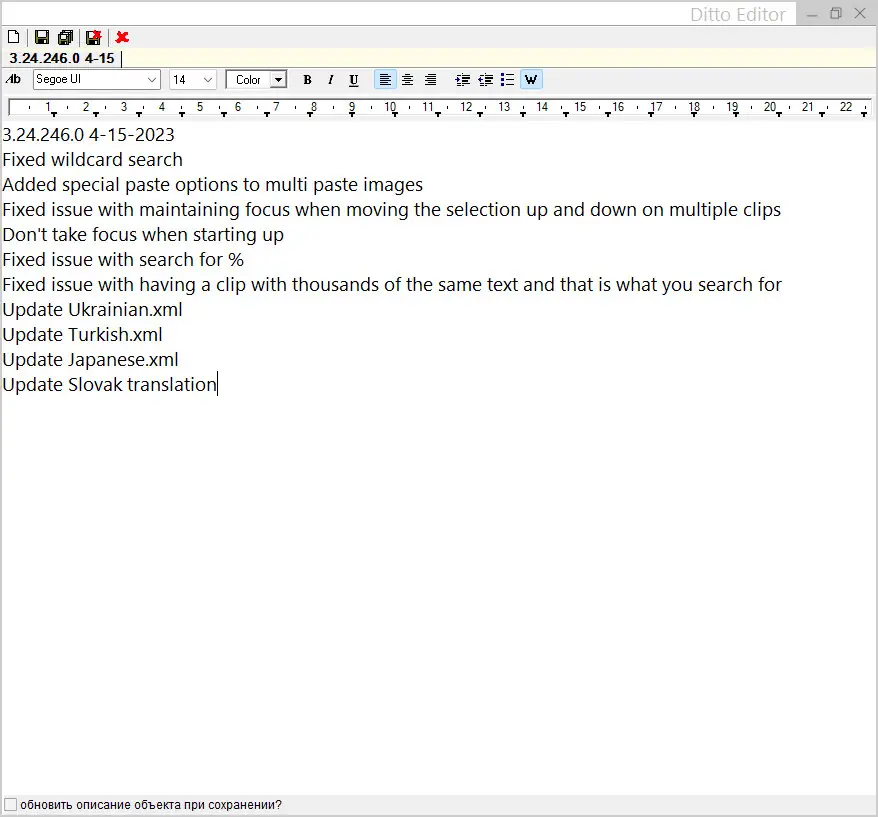Click the Save and Close icon
Screen dimensions: 878x817
point(94,38)
